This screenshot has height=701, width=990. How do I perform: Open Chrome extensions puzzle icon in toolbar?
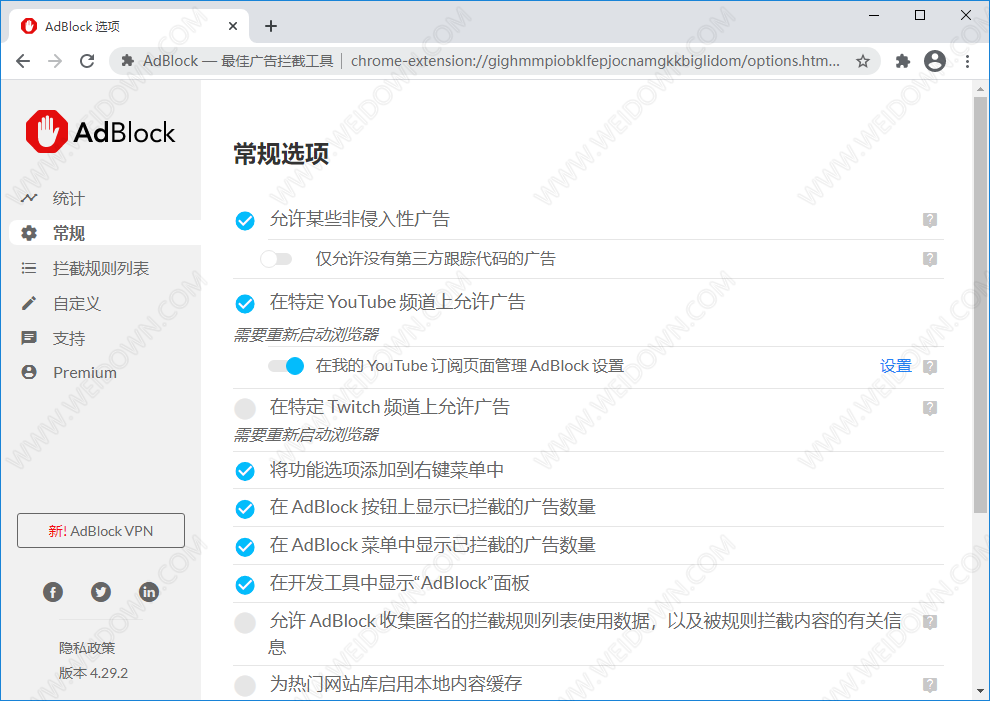click(x=903, y=61)
